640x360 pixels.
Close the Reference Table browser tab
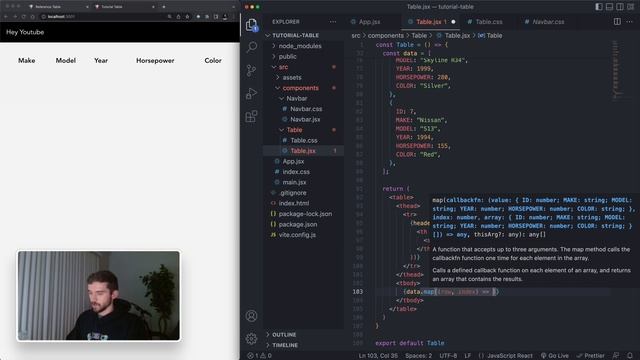pos(87,7)
